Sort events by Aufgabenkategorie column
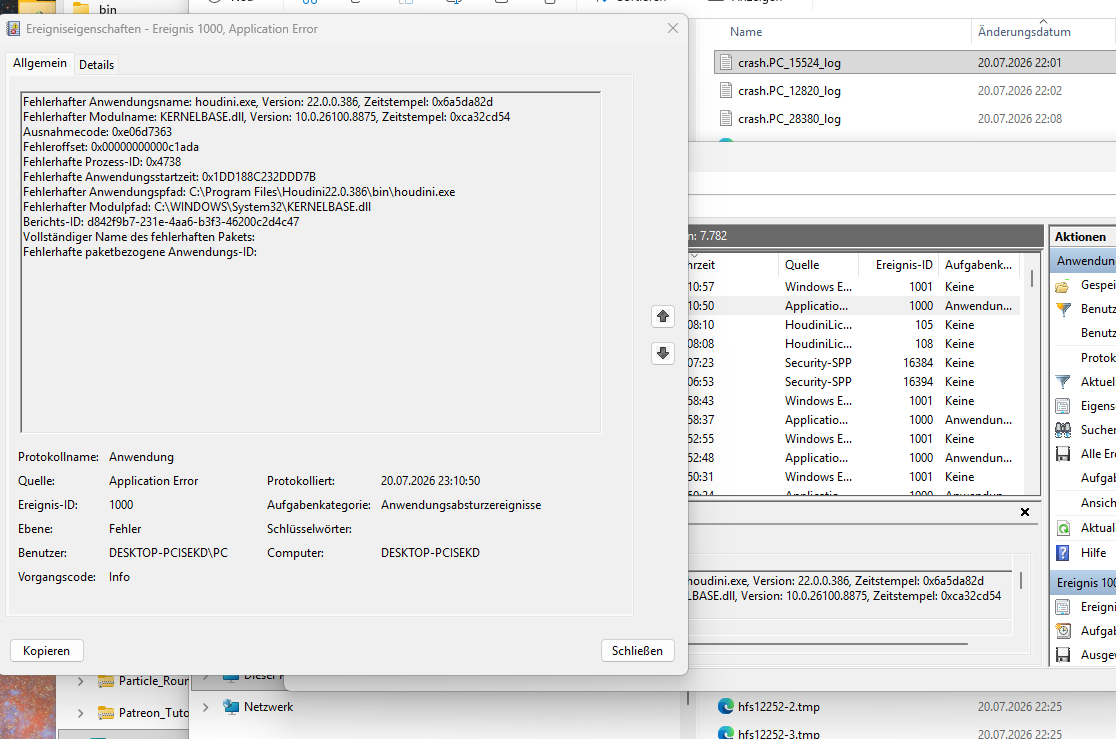Image resolution: width=1116 pixels, height=739 pixels. coord(978,265)
